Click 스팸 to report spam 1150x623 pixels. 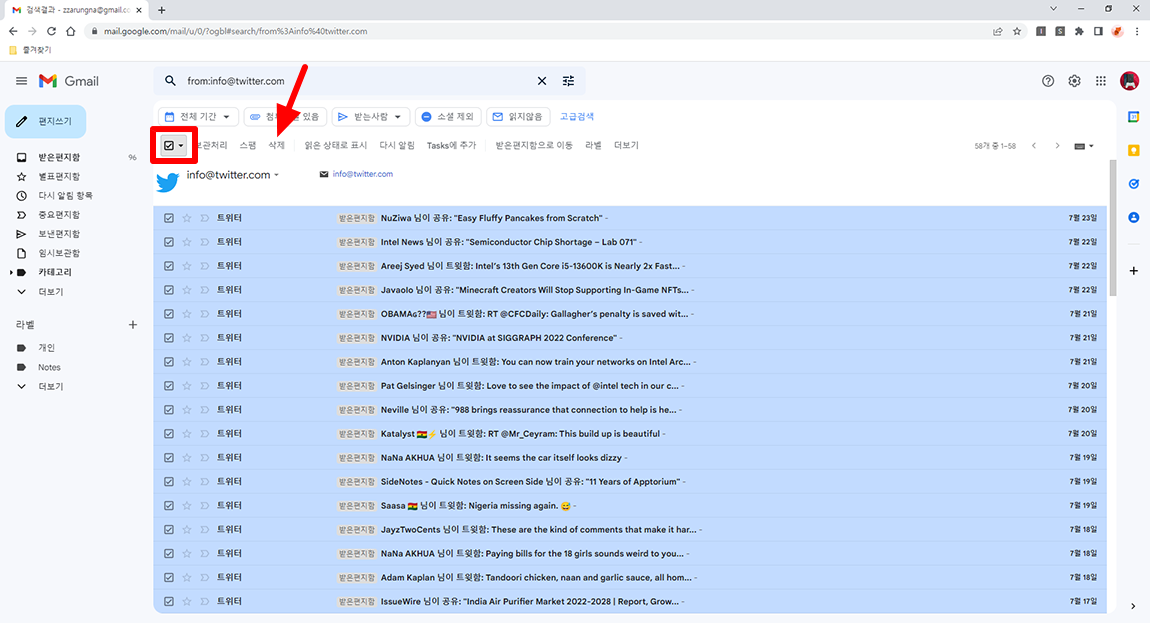[248, 145]
